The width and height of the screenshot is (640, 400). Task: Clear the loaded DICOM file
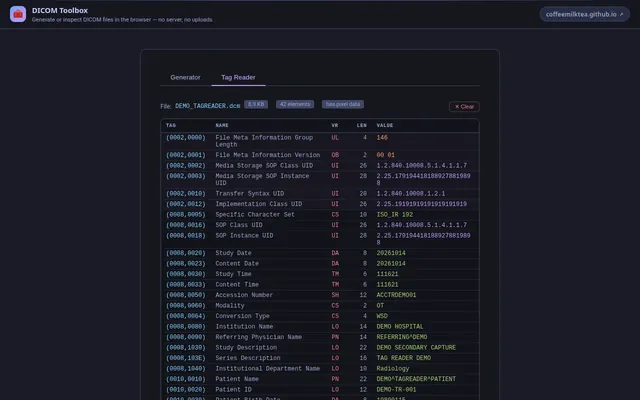464,107
